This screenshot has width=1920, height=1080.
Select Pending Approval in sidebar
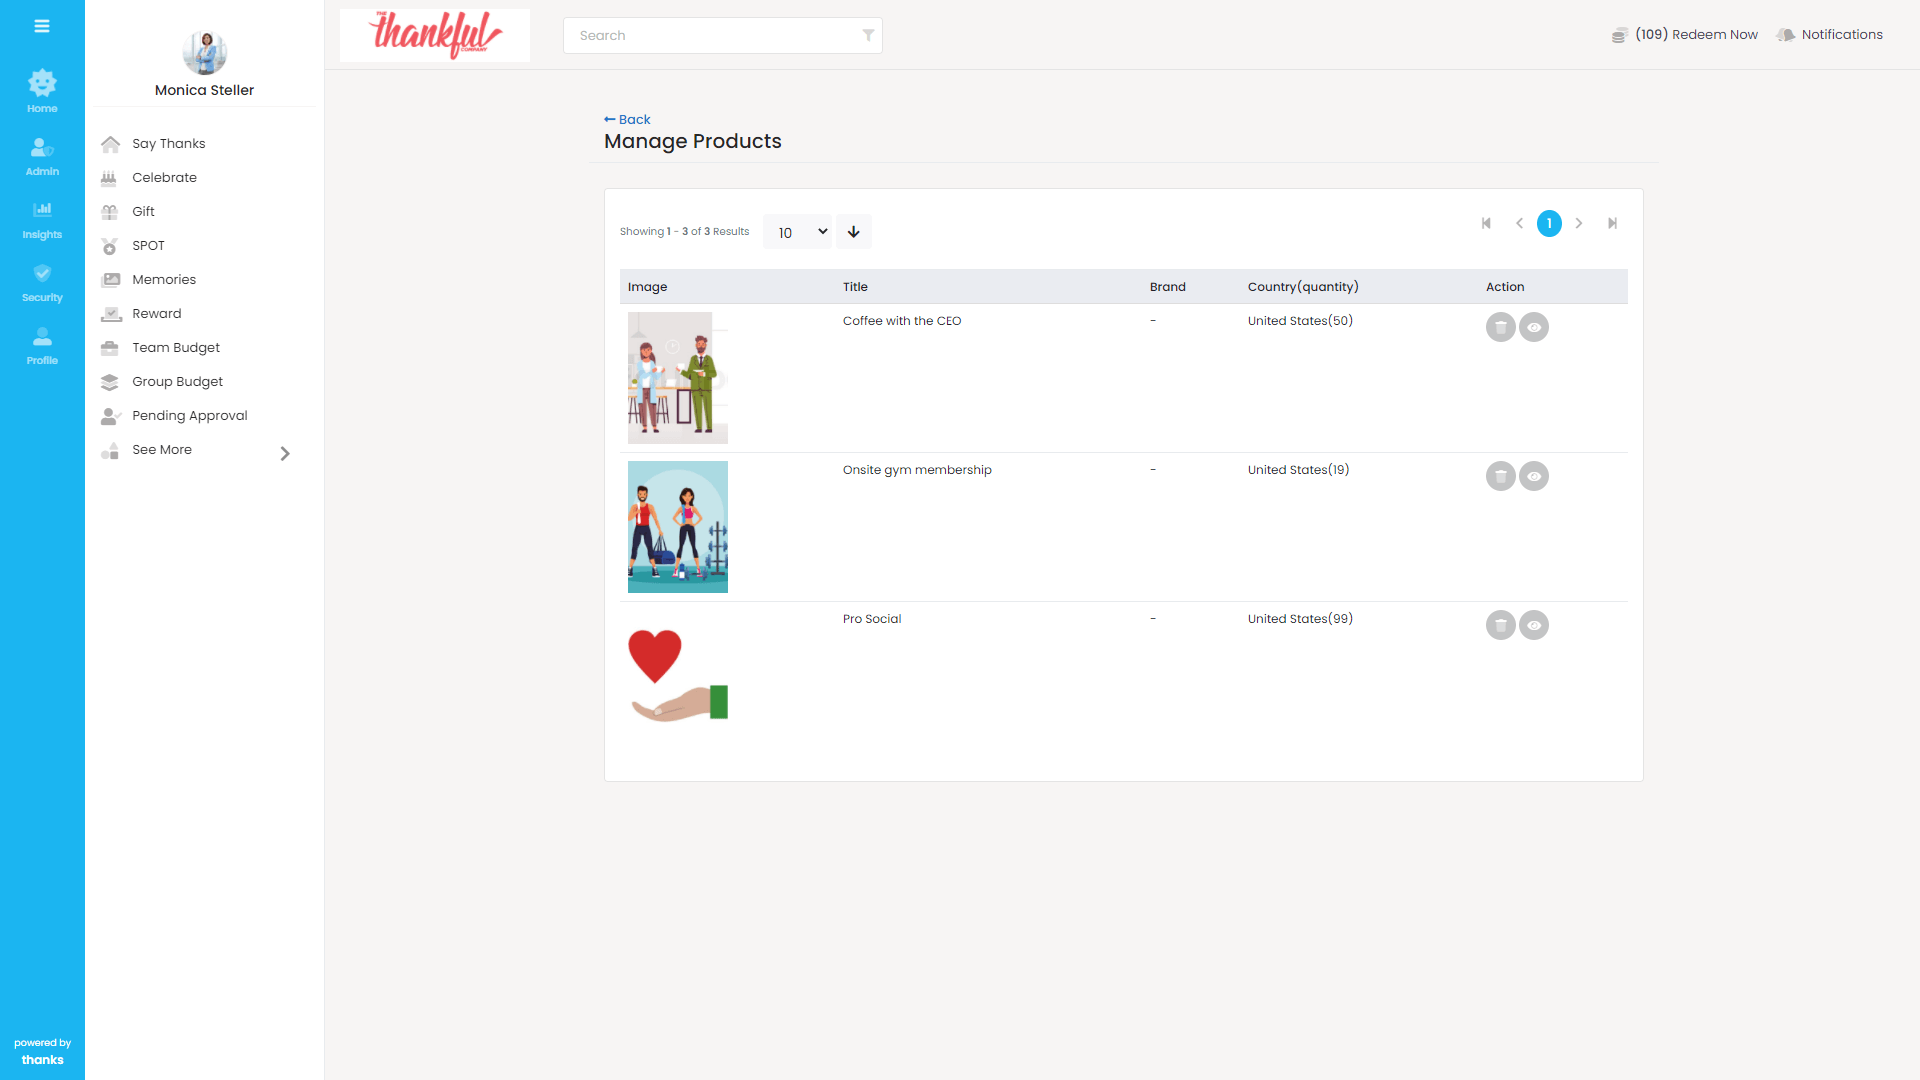189,416
